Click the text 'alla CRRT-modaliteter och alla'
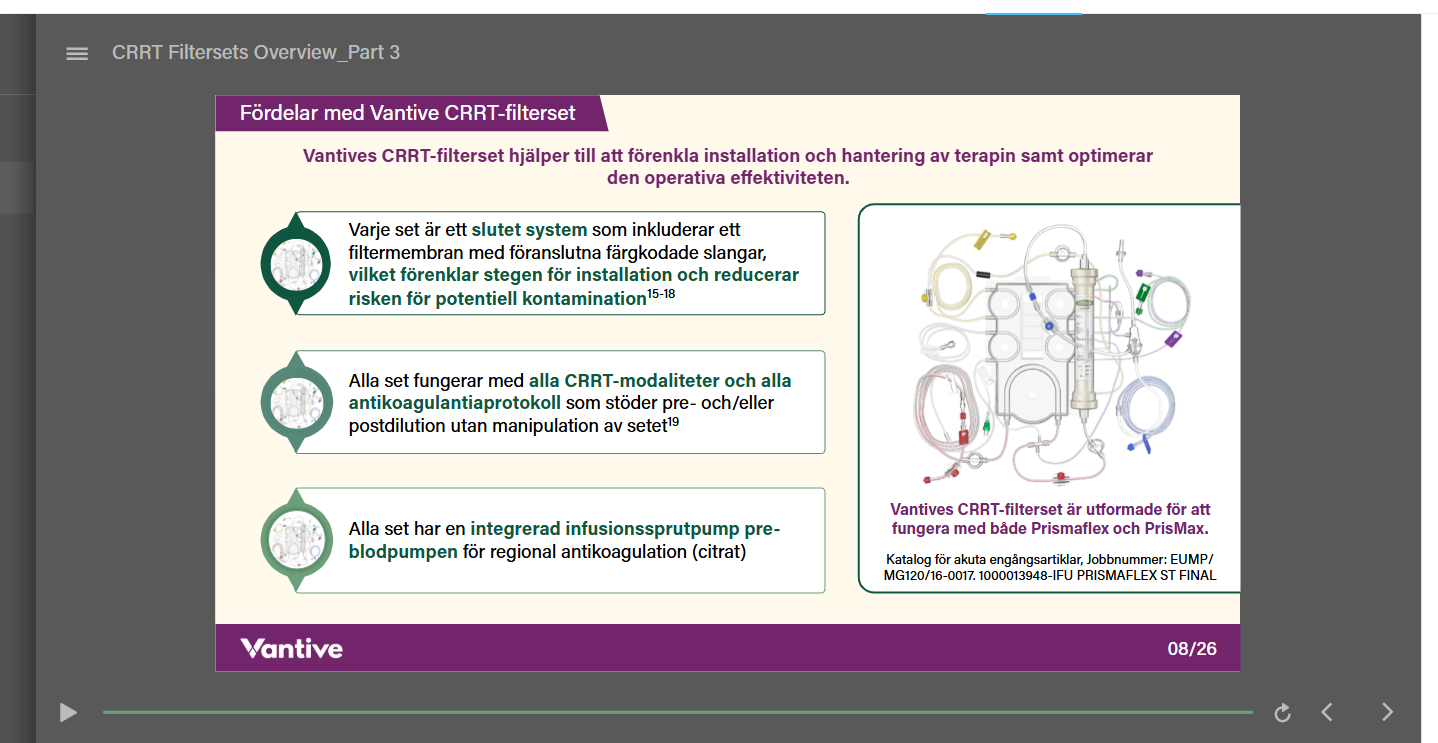 (660, 380)
